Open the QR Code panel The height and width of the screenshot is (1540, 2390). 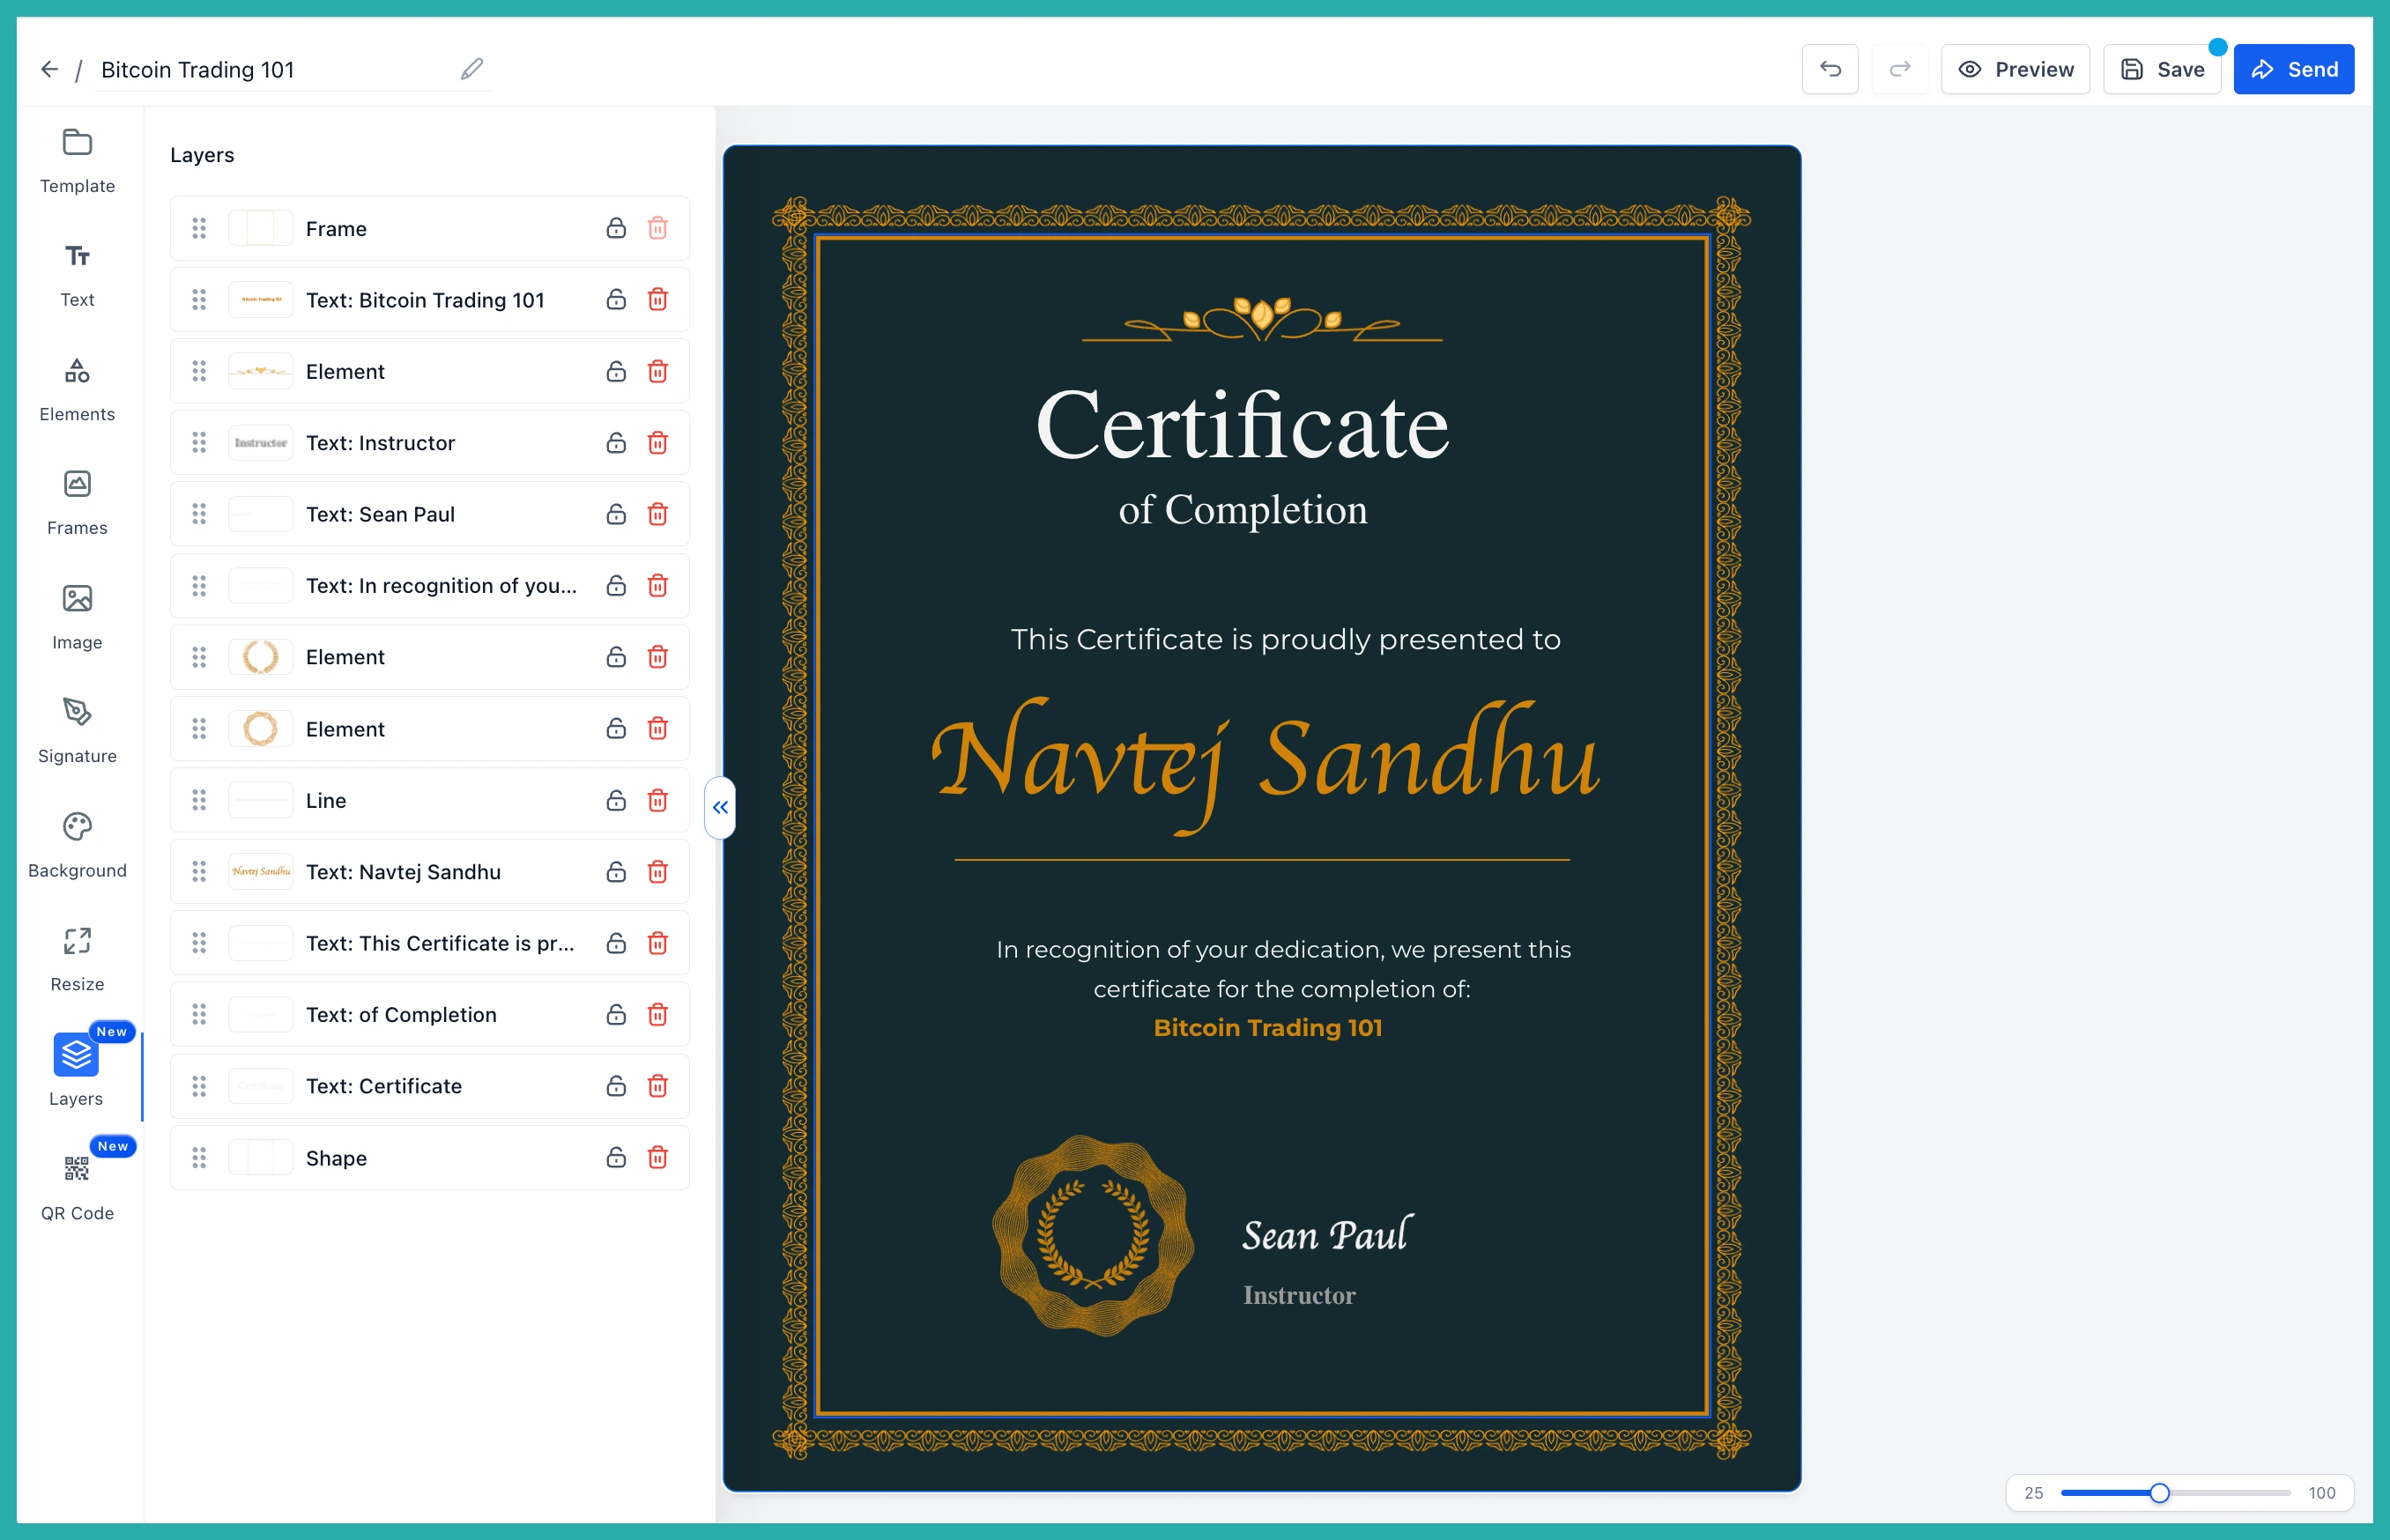(x=77, y=1189)
